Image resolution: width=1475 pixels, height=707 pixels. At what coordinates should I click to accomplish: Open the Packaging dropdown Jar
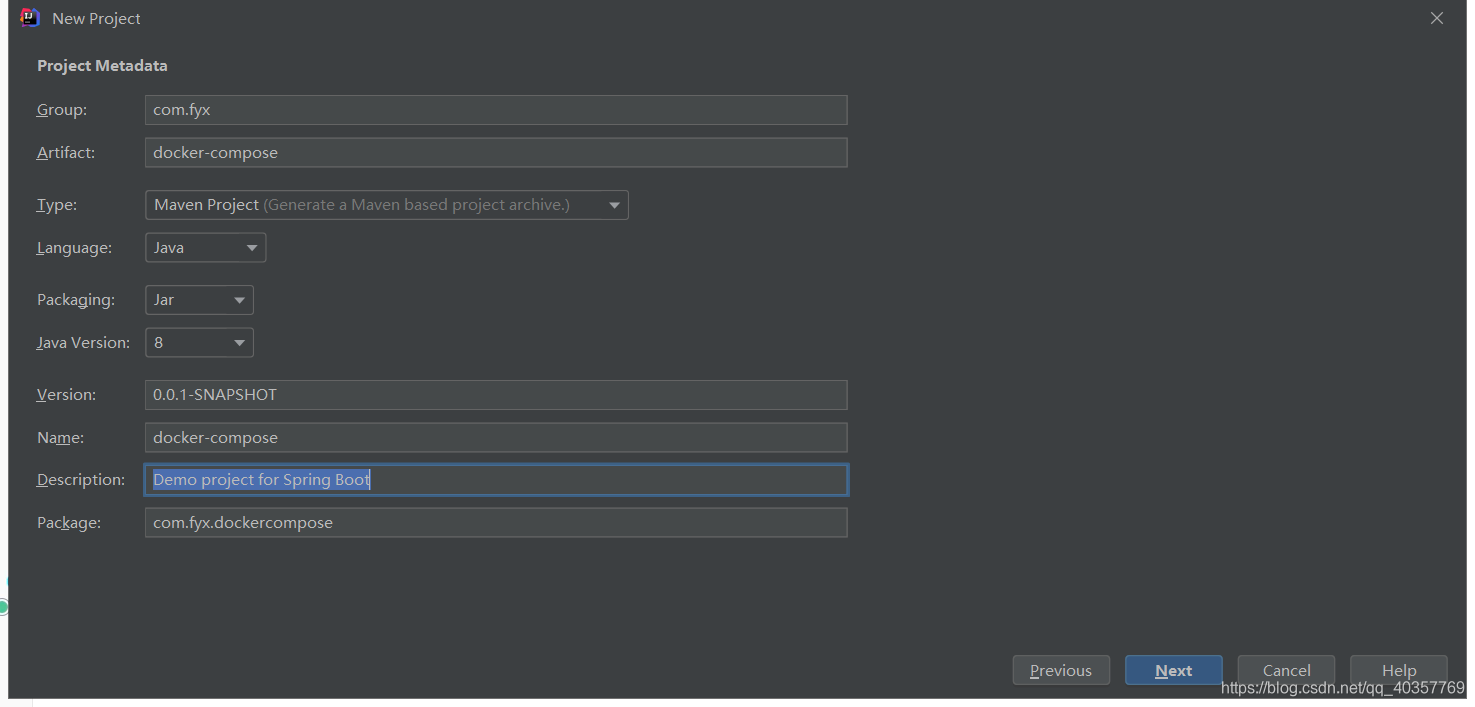click(199, 300)
